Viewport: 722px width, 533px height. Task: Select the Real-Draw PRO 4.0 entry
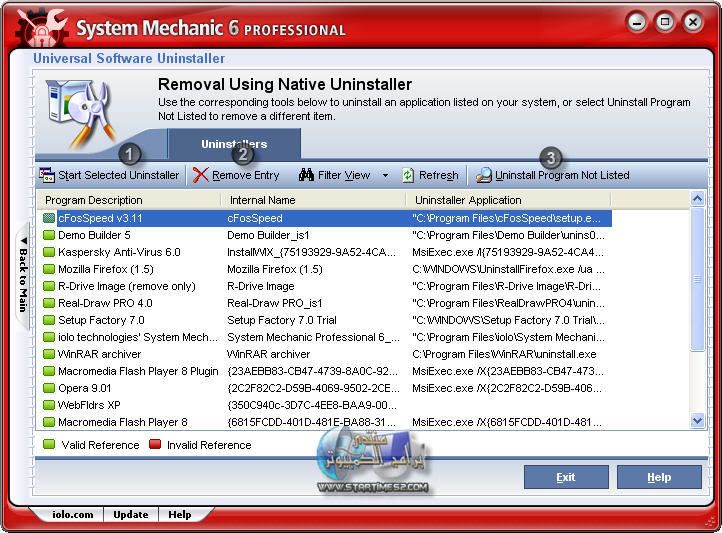[105, 303]
